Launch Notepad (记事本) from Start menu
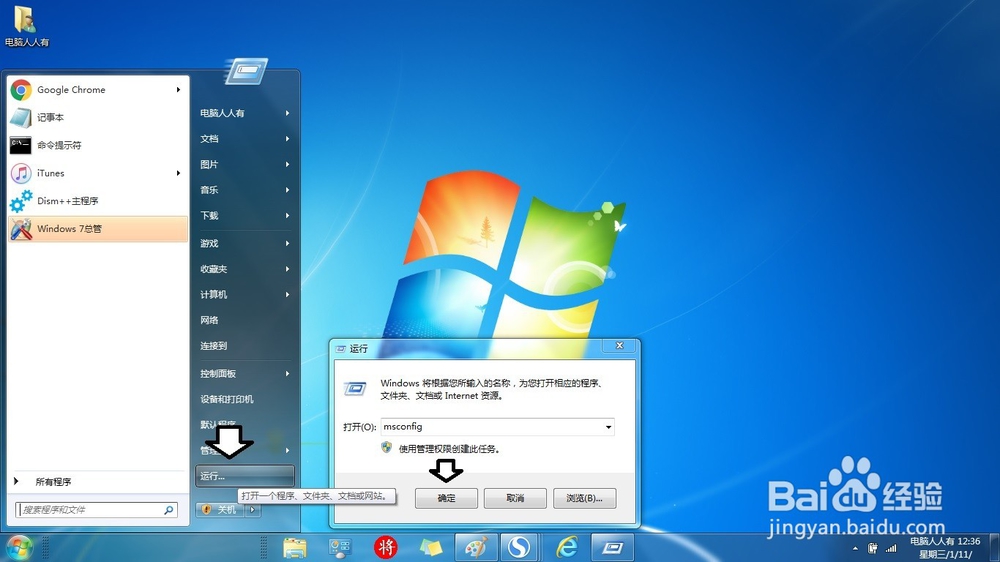 [98, 117]
